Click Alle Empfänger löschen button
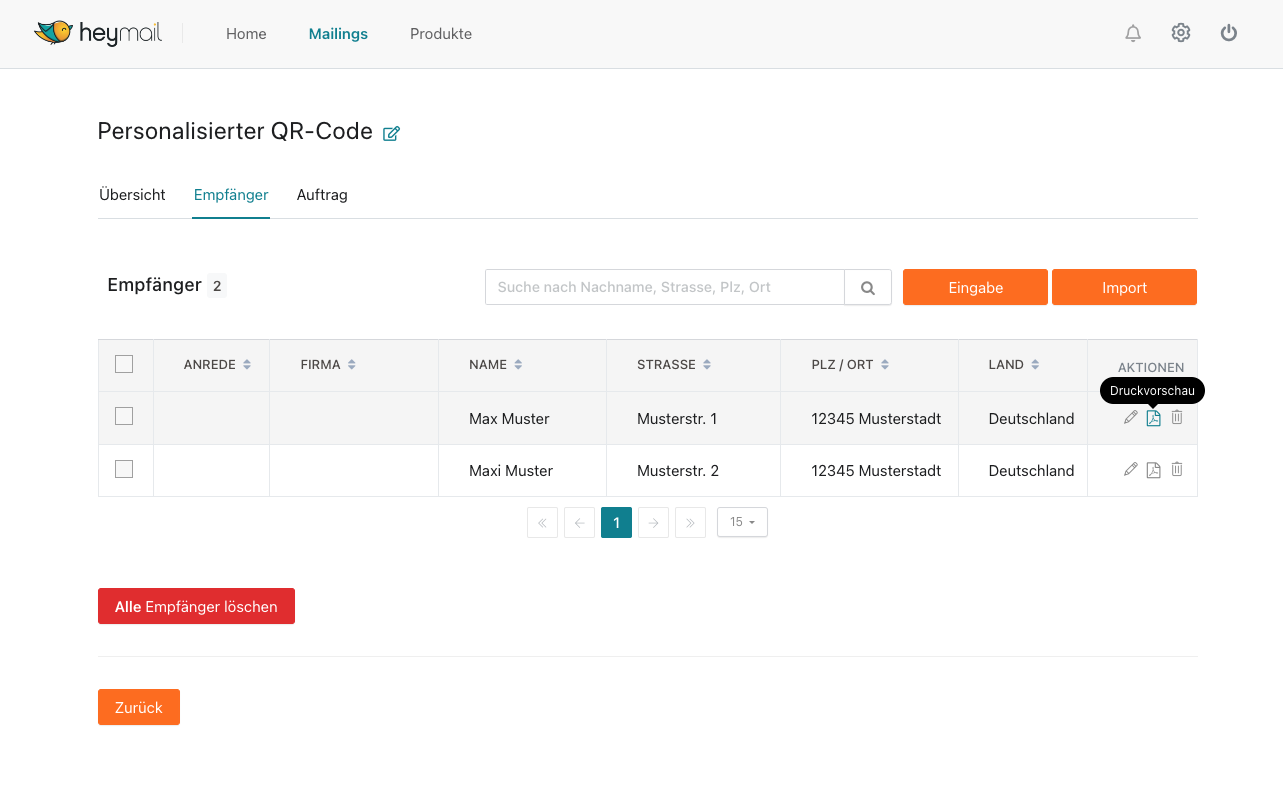This screenshot has height=810, width=1283. (x=196, y=606)
